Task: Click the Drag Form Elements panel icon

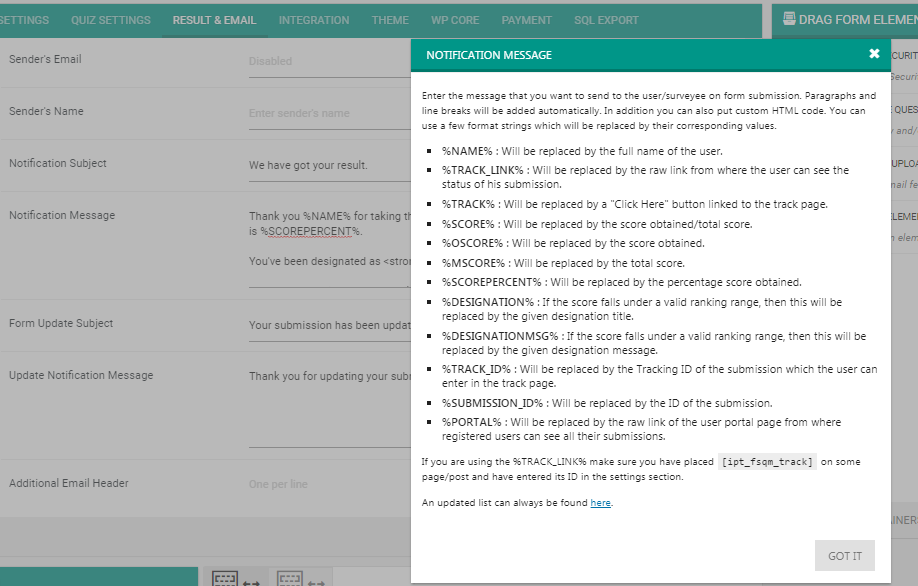Action: [789, 19]
